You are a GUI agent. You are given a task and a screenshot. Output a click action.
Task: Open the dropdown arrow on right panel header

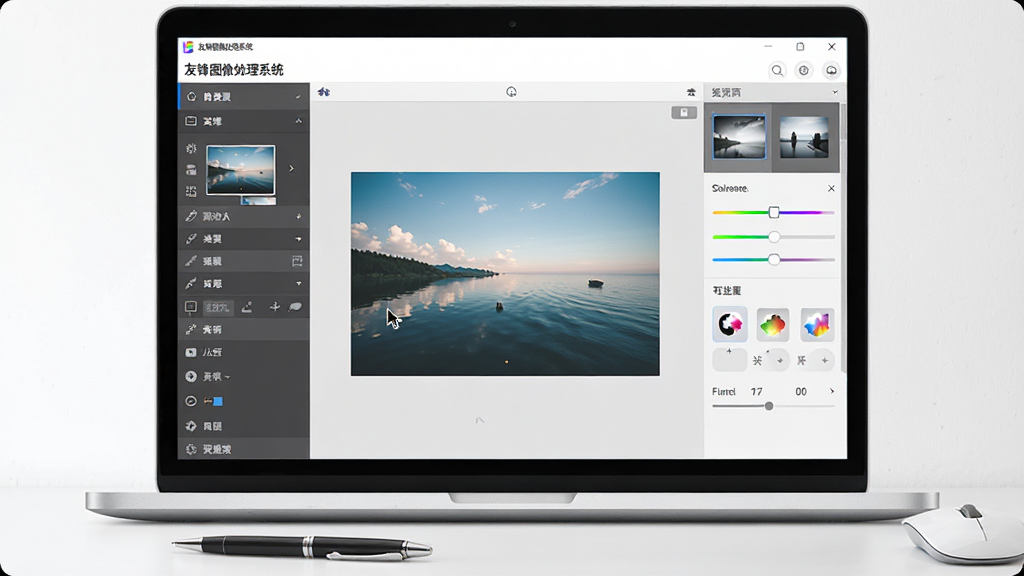pos(835,92)
